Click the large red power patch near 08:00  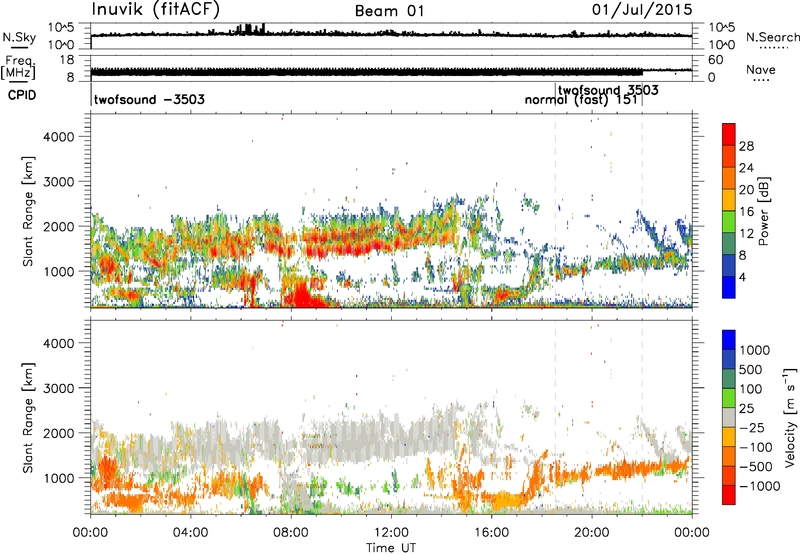[302, 295]
